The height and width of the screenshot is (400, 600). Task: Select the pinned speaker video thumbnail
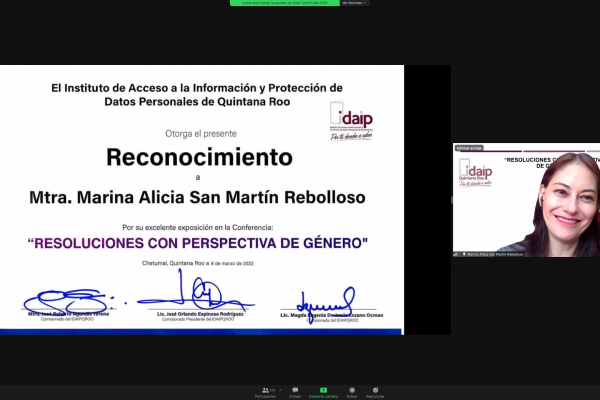pos(527,200)
